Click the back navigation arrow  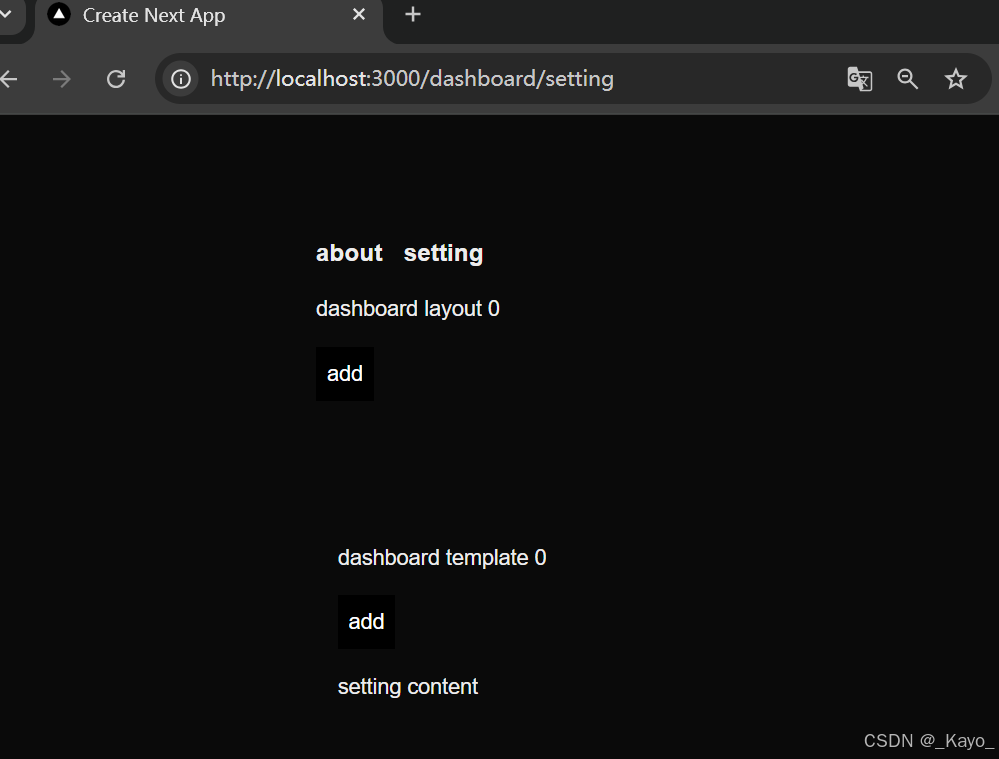(x=10, y=78)
